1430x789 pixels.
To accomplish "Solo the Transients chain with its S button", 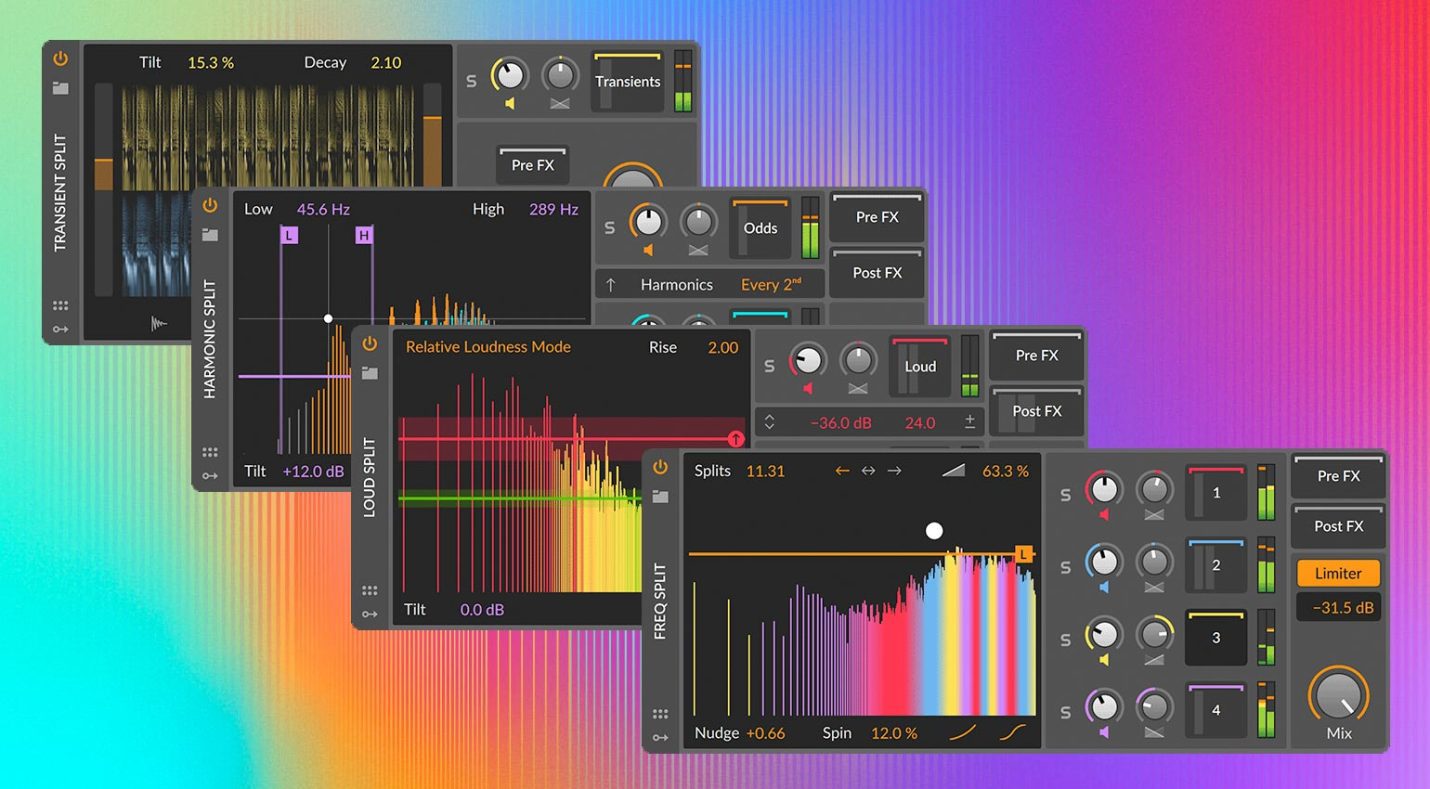I will tap(471, 81).
